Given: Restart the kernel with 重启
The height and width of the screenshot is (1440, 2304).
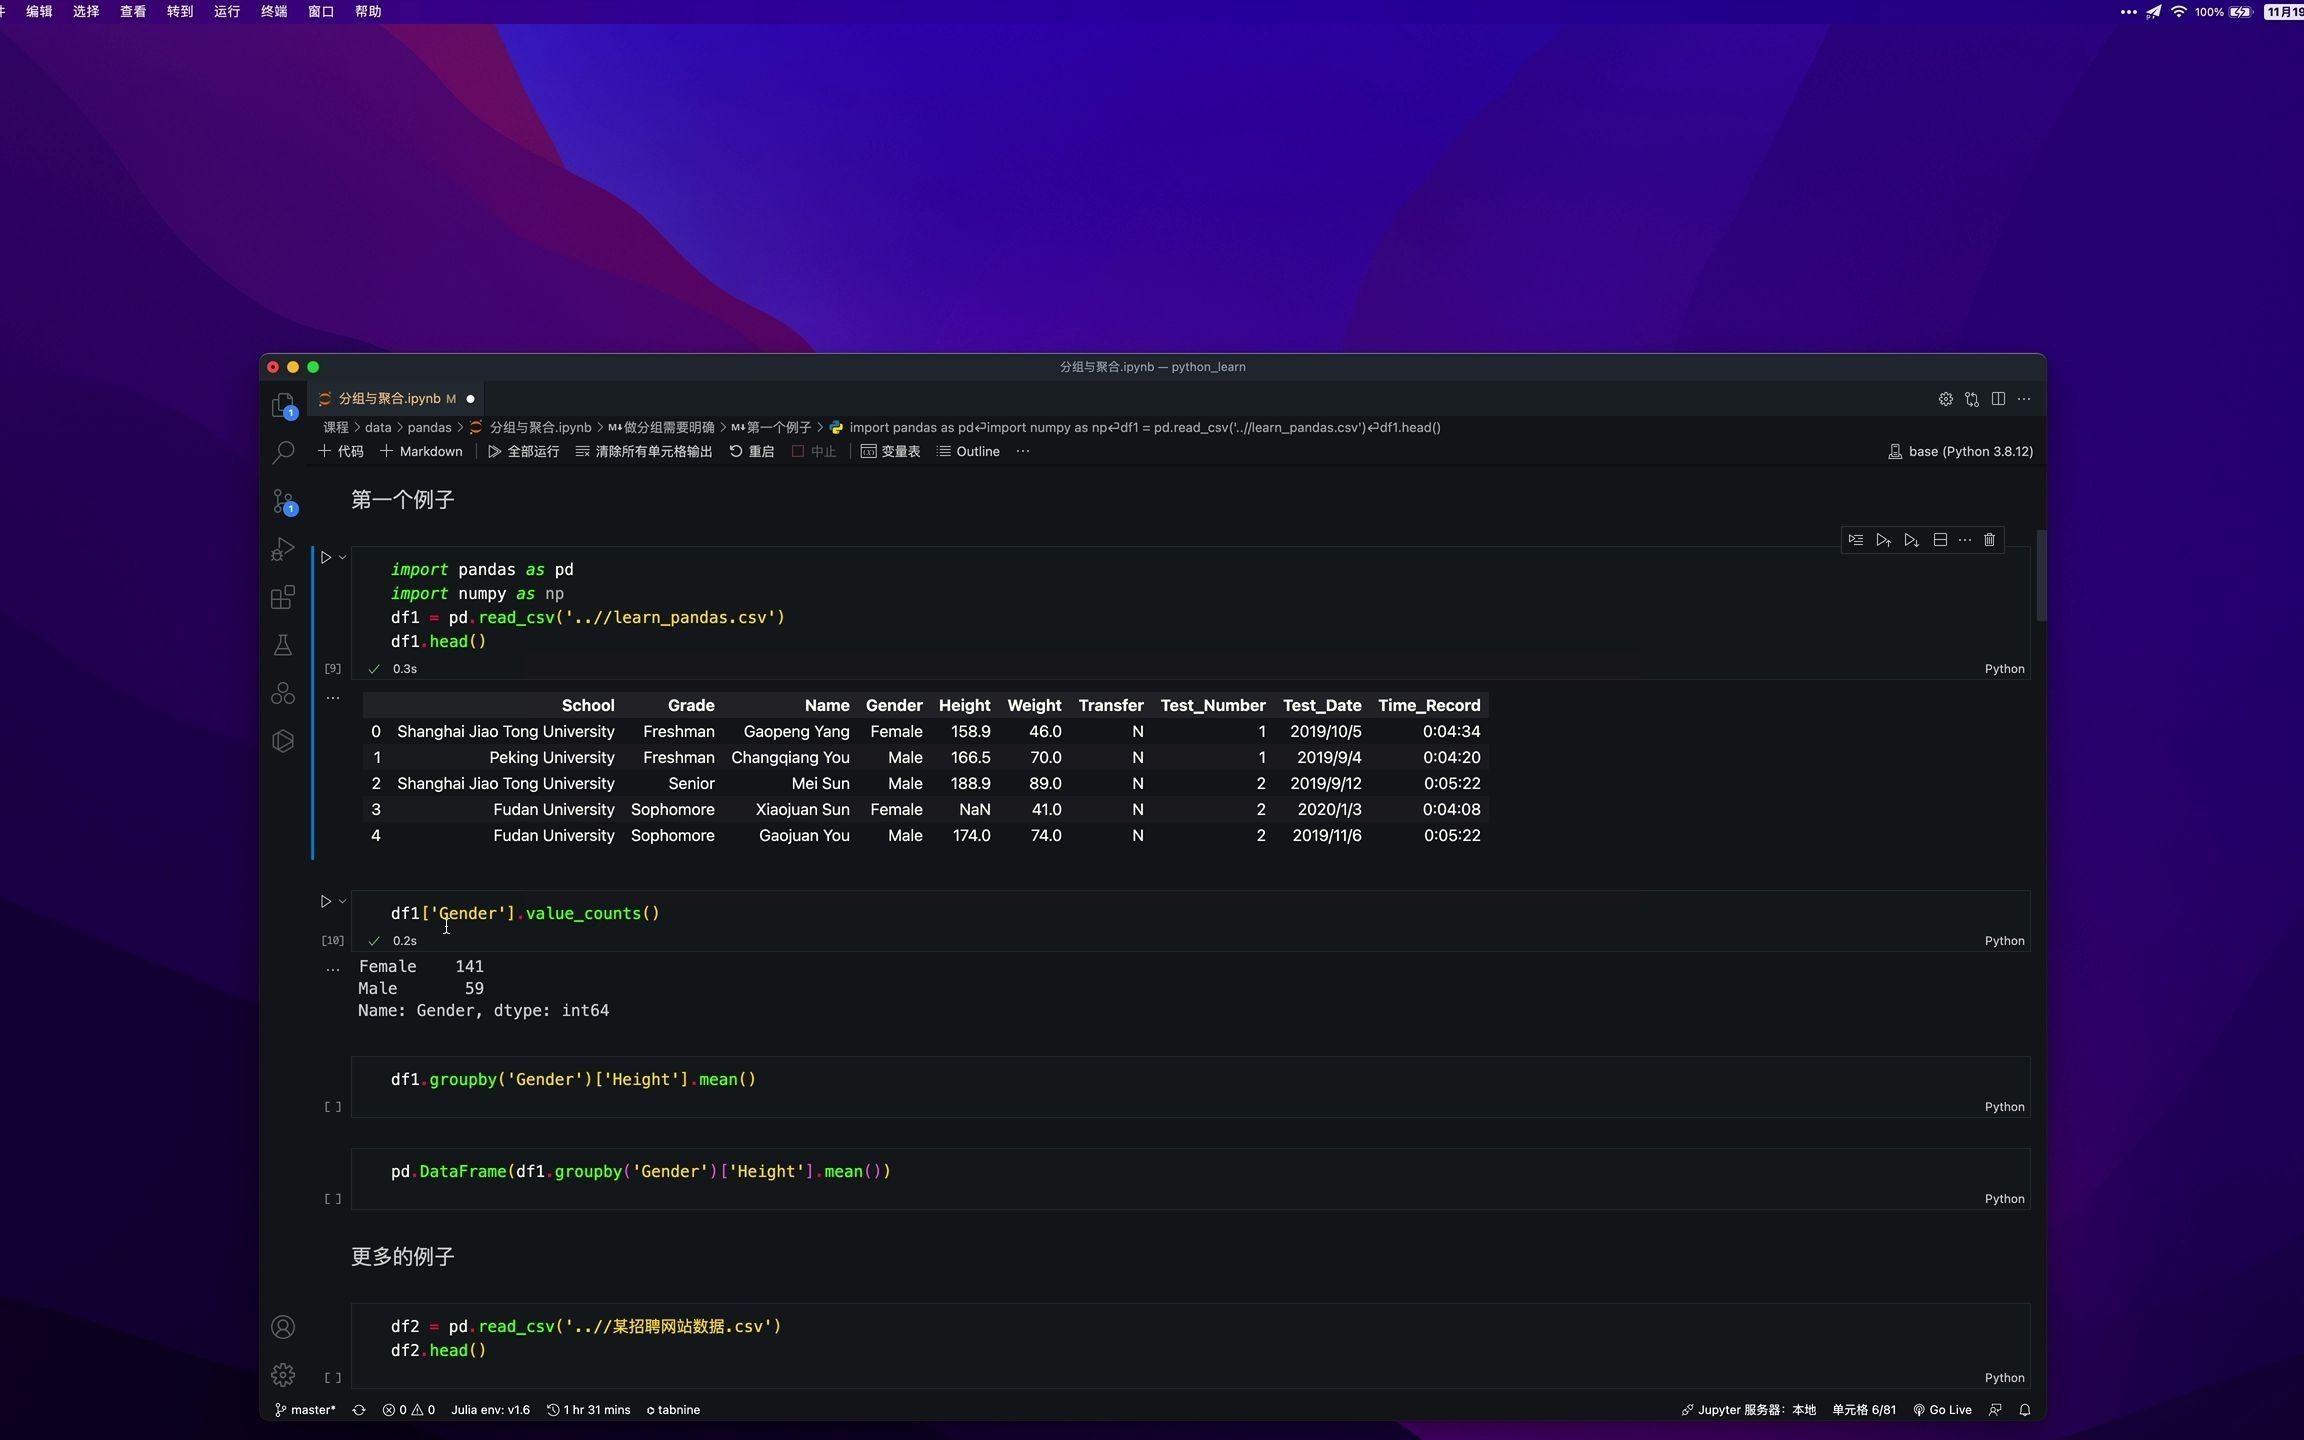Looking at the screenshot, I should (x=751, y=452).
